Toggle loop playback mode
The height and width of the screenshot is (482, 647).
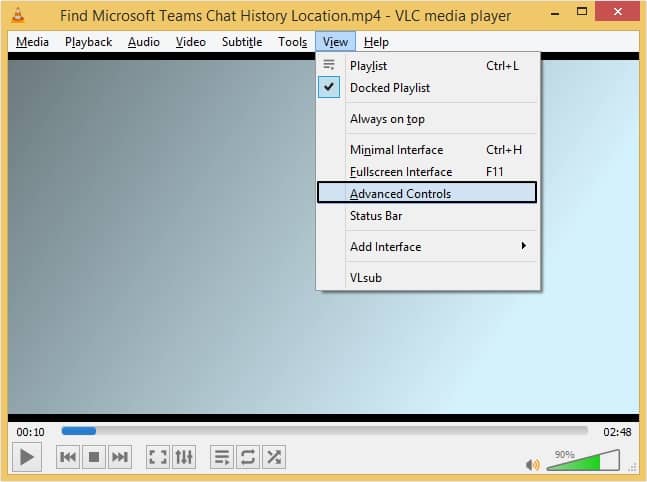pyautogui.click(x=248, y=457)
